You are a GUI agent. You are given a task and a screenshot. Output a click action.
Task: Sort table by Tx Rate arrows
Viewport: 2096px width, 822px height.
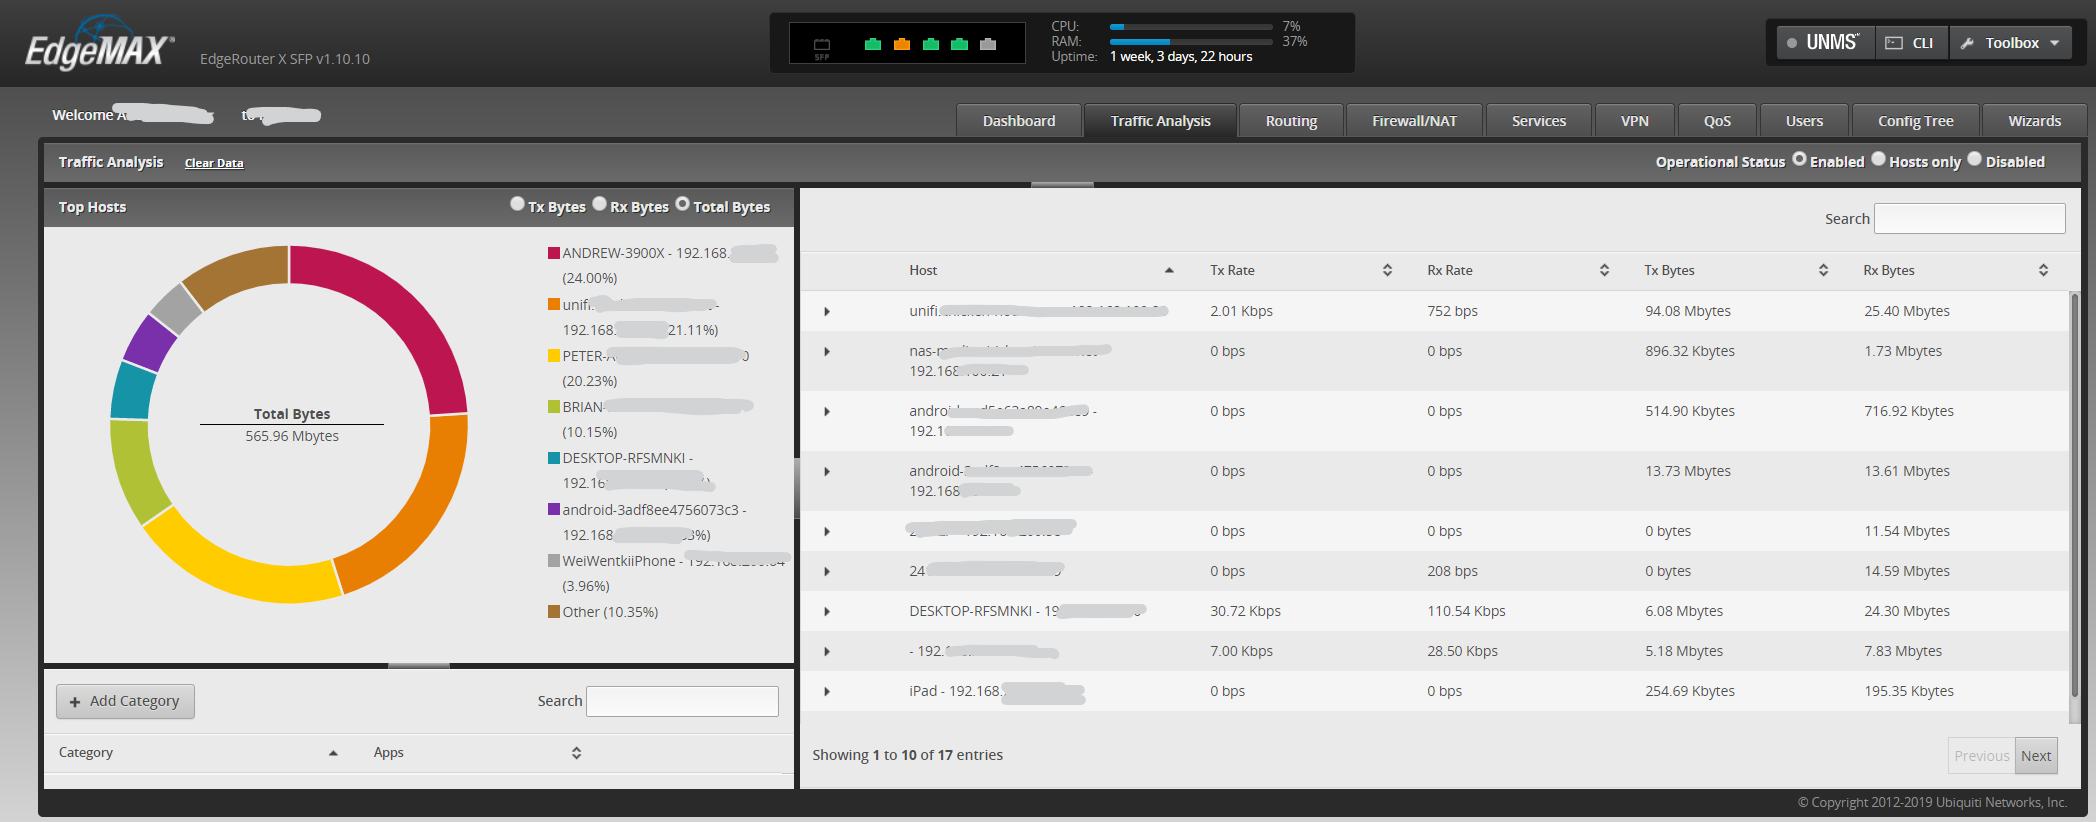click(x=1387, y=270)
